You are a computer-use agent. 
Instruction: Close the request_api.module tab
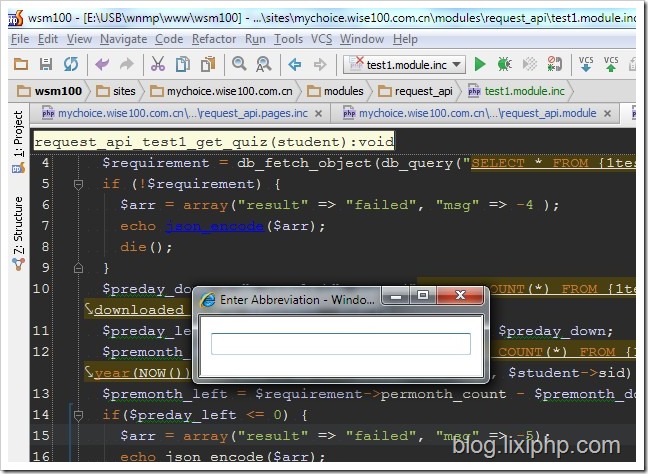coord(607,114)
